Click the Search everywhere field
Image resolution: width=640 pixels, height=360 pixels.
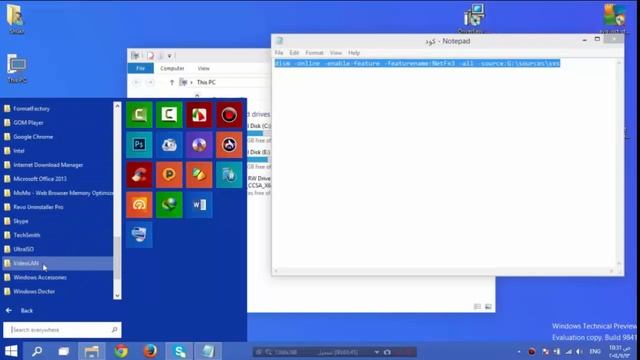(x=62, y=330)
